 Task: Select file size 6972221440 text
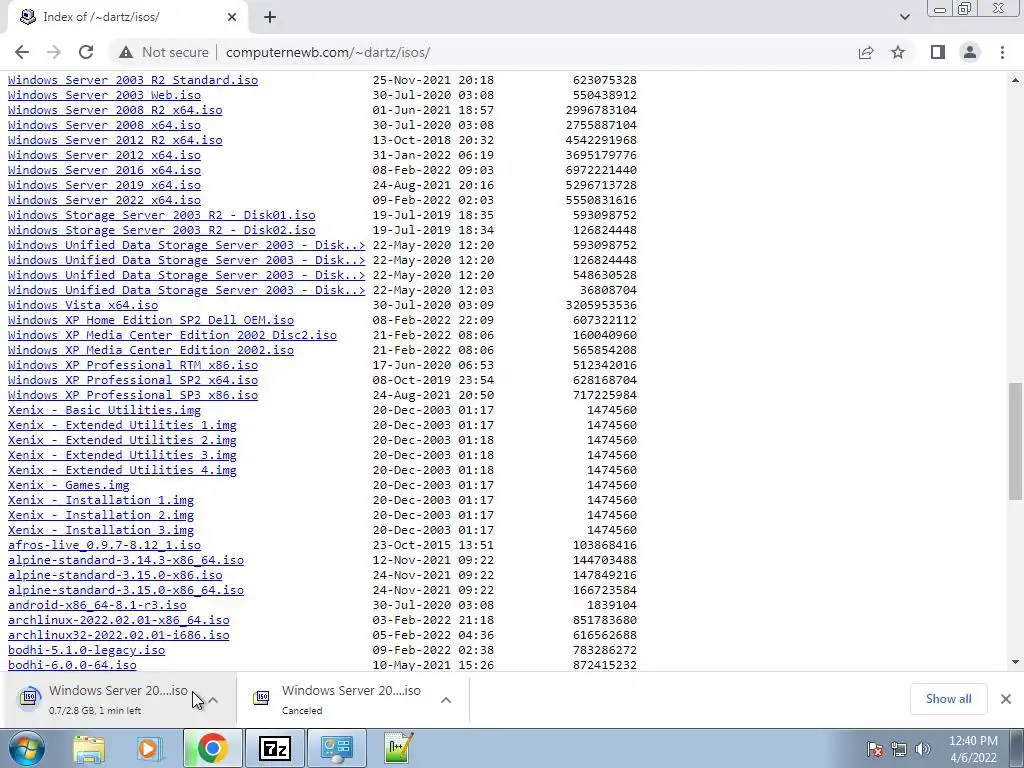[601, 170]
